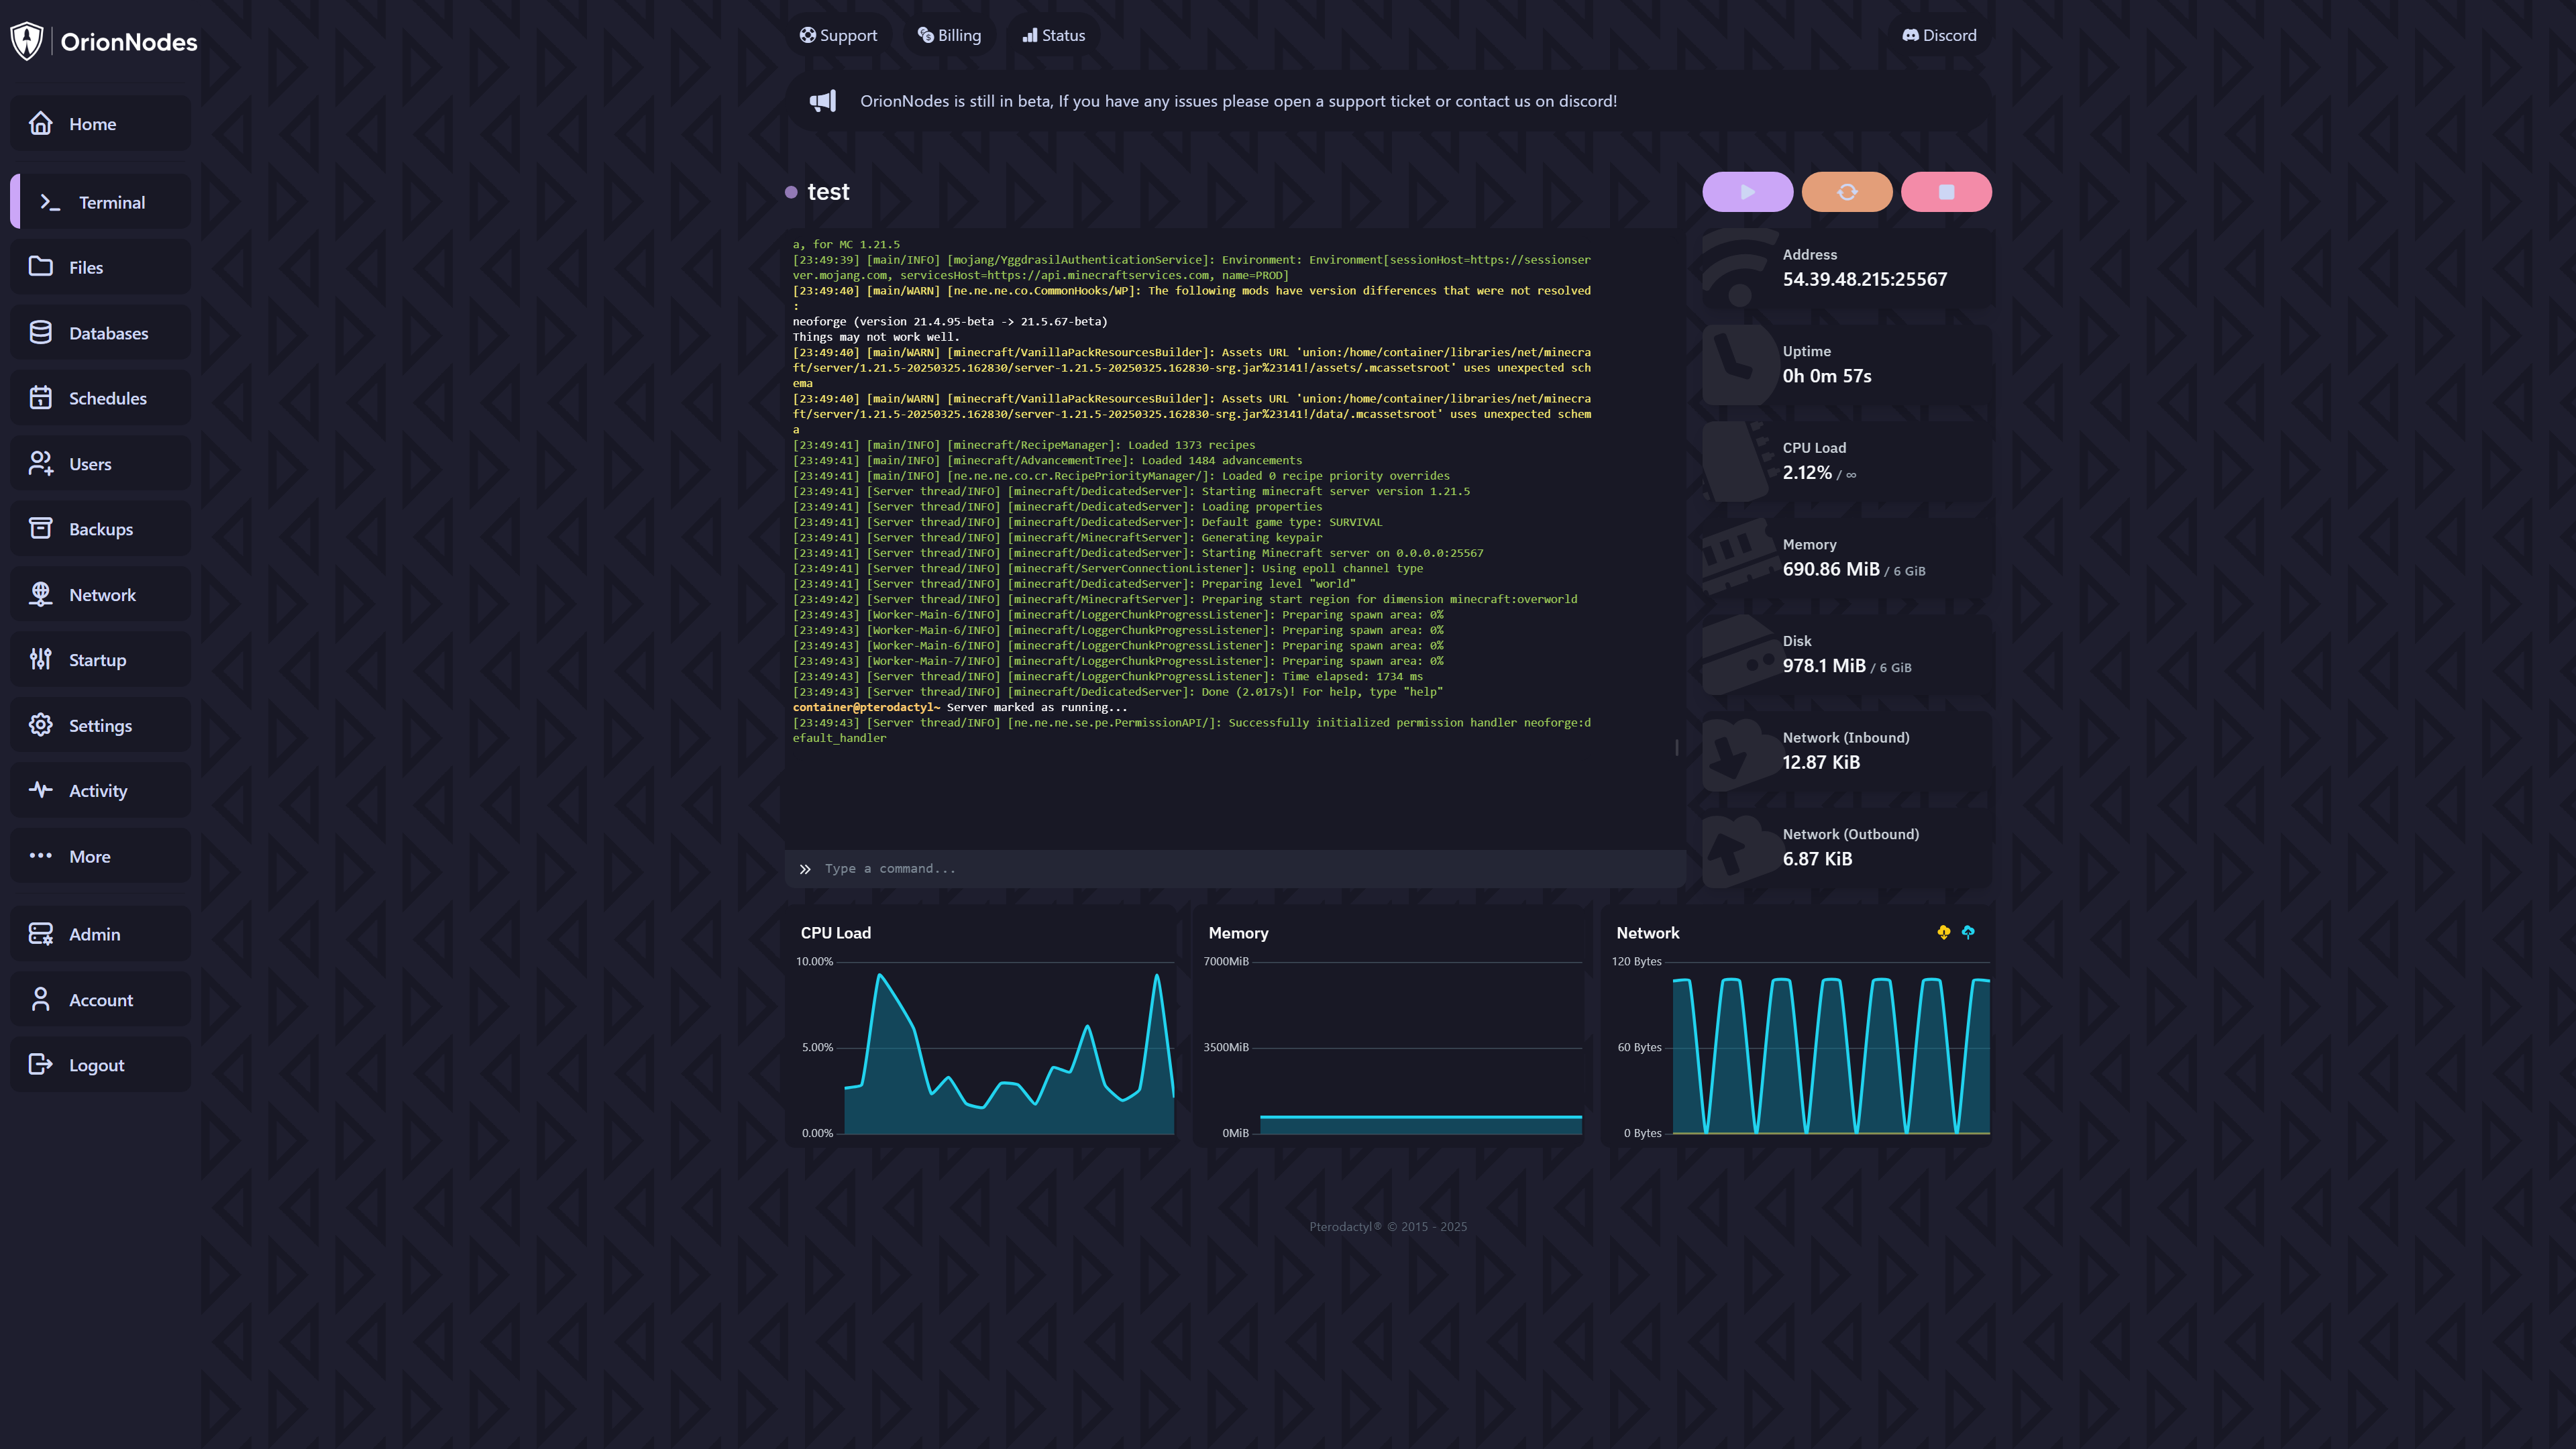Click the test server status dot
The width and height of the screenshot is (2576, 1449).
click(x=791, y=192)
